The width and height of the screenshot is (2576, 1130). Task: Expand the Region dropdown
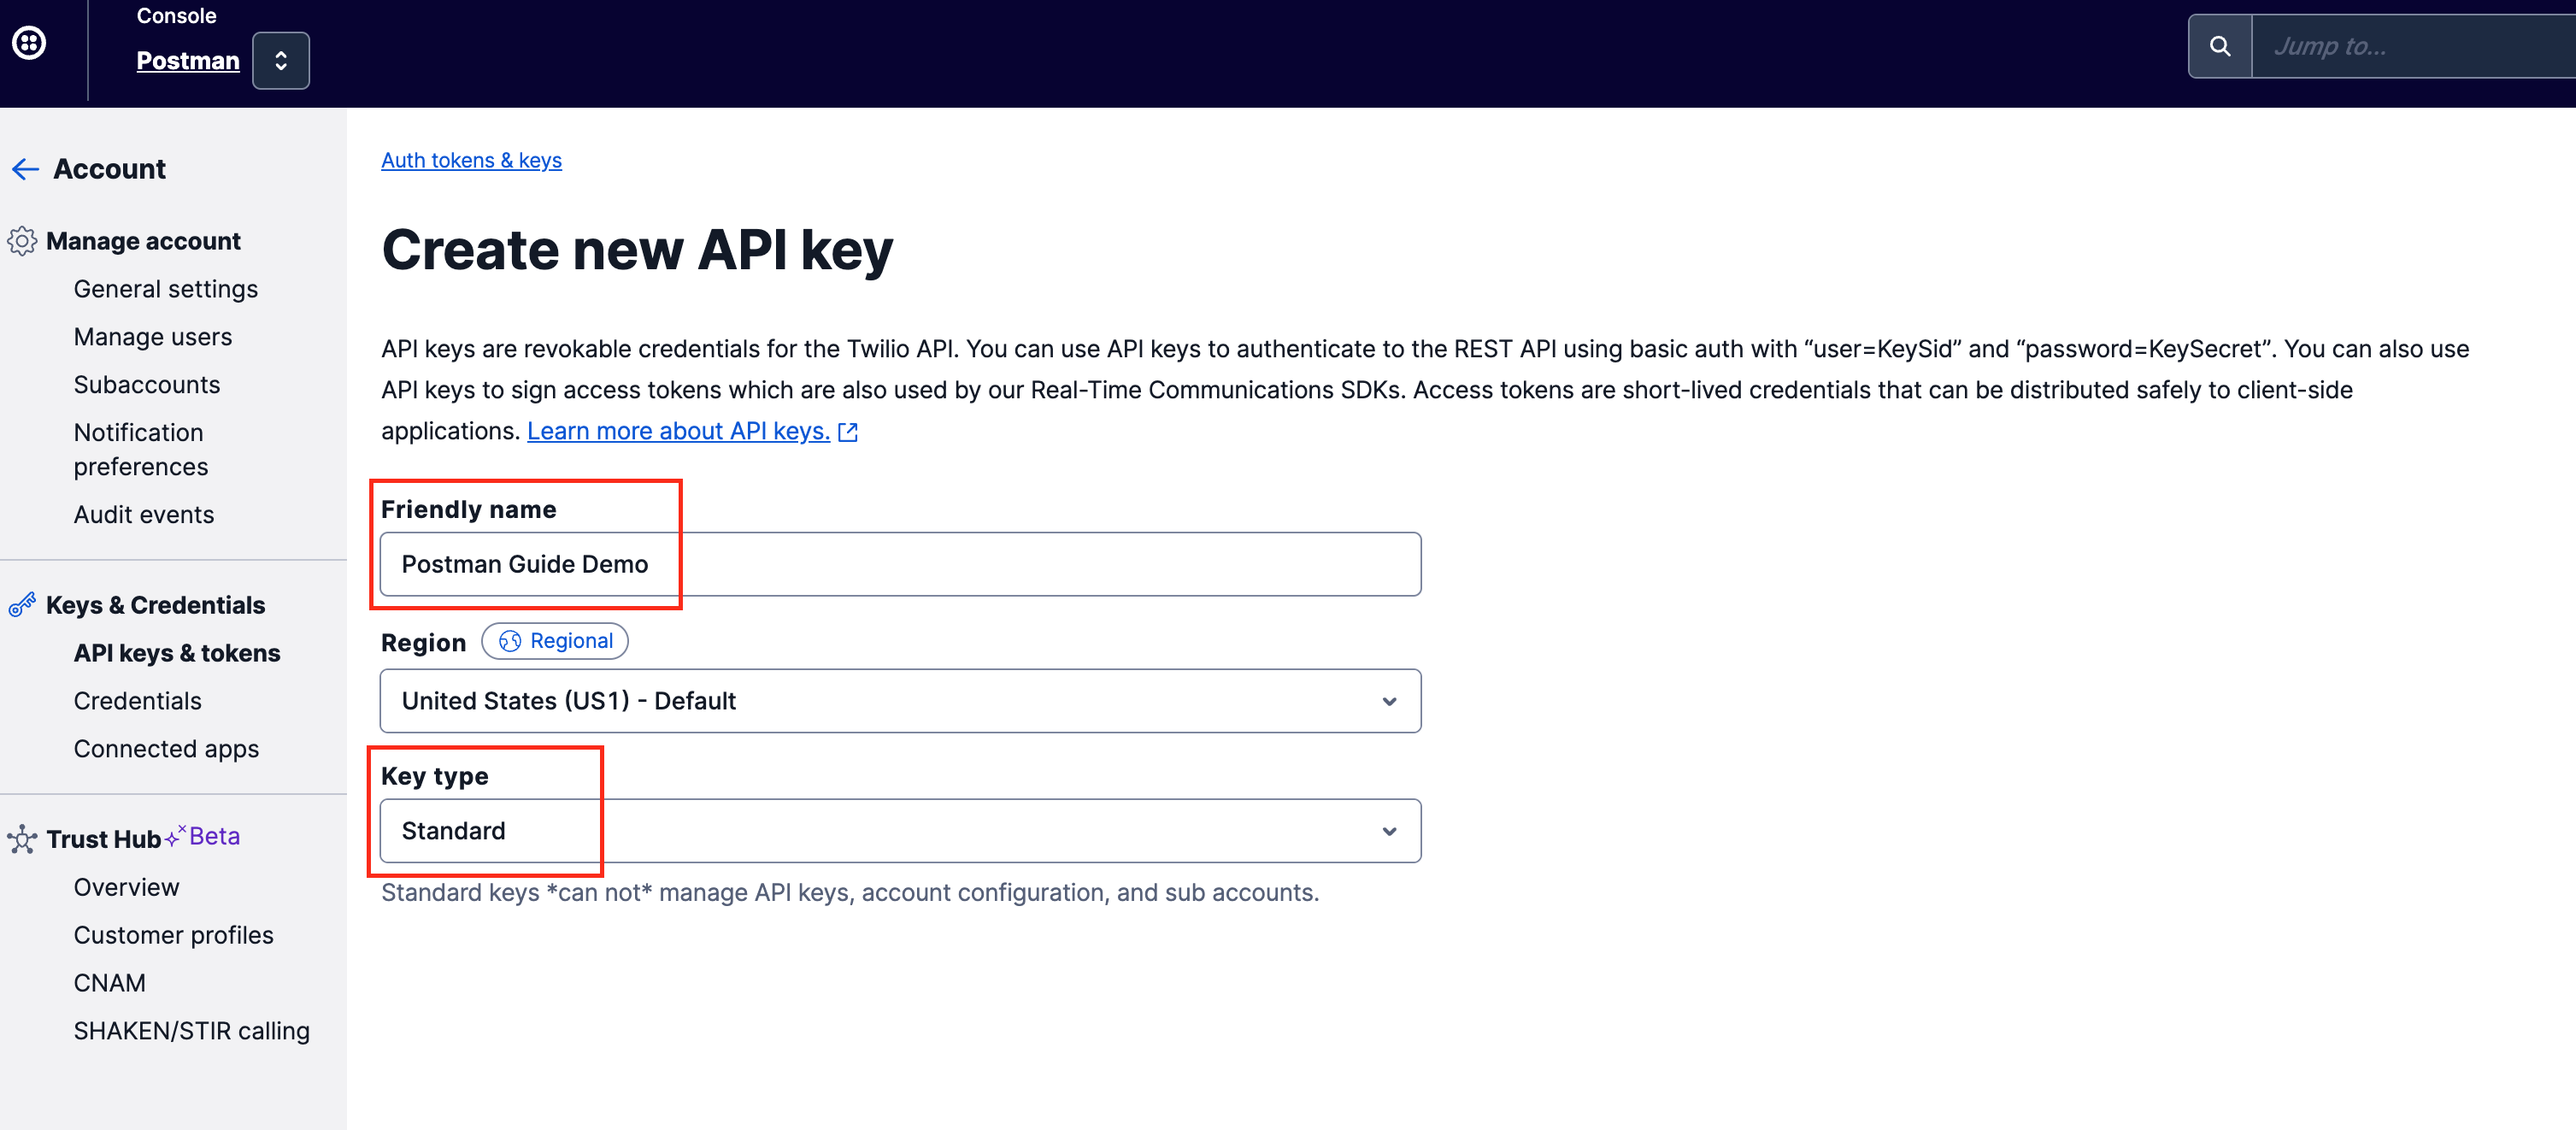click(900, 701)
